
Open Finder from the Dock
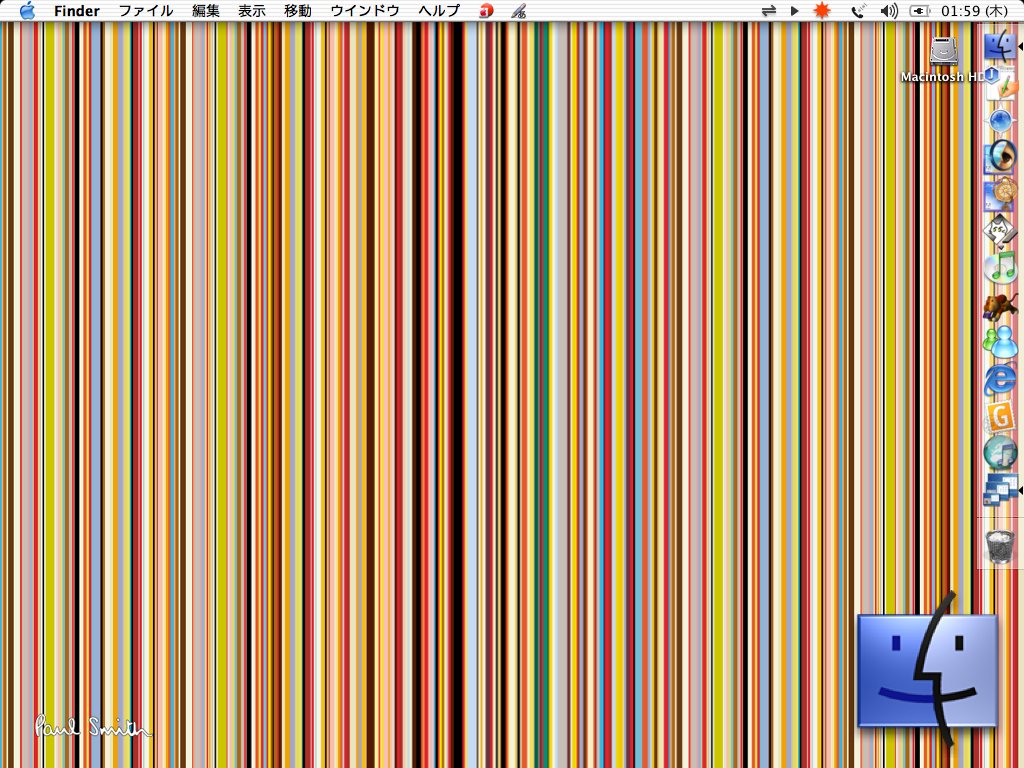click(x=999, y=44)
